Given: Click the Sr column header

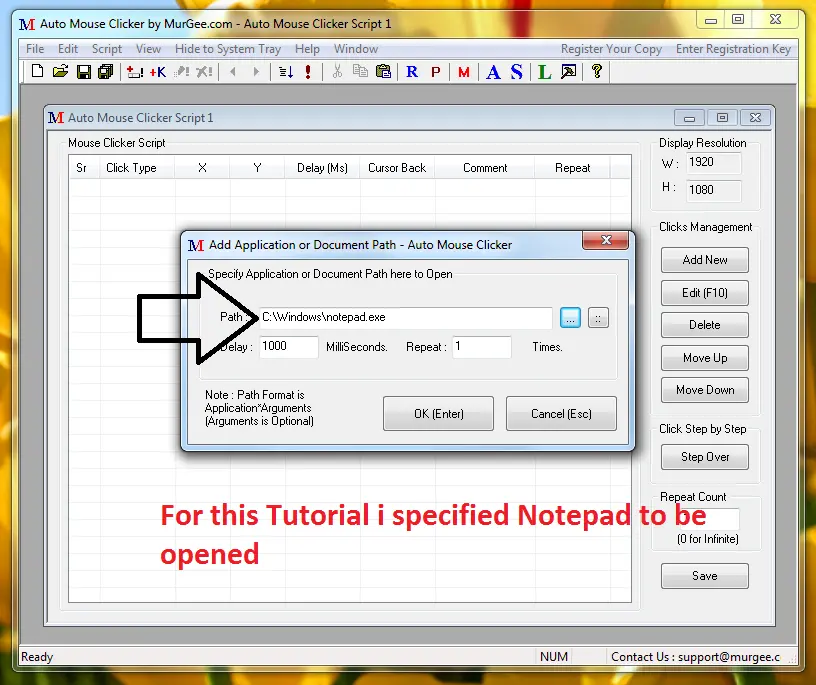Looking at the screenshot, I should tap(84, 168).
